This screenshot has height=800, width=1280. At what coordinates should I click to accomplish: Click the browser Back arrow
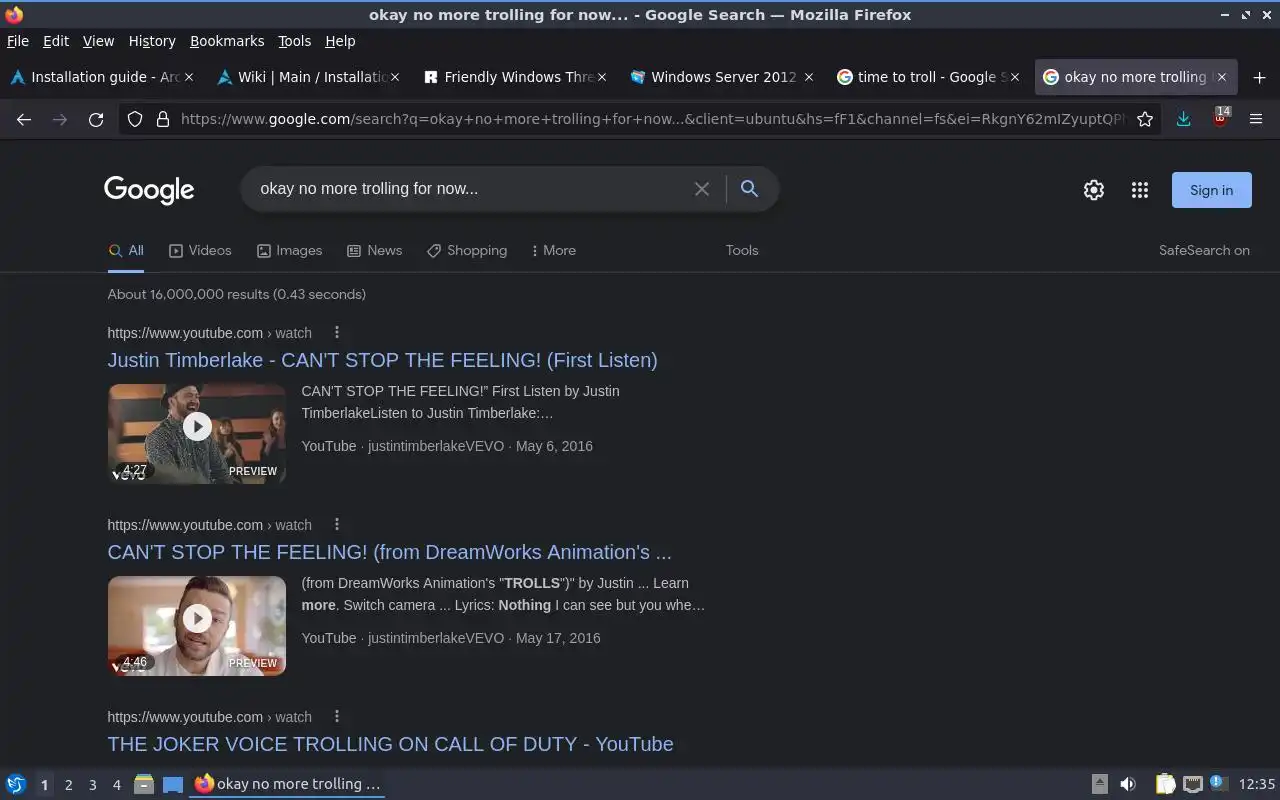click(24, 119)
